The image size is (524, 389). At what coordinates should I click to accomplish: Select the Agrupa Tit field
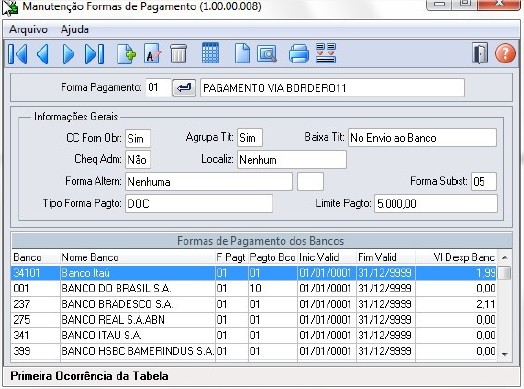250,138
